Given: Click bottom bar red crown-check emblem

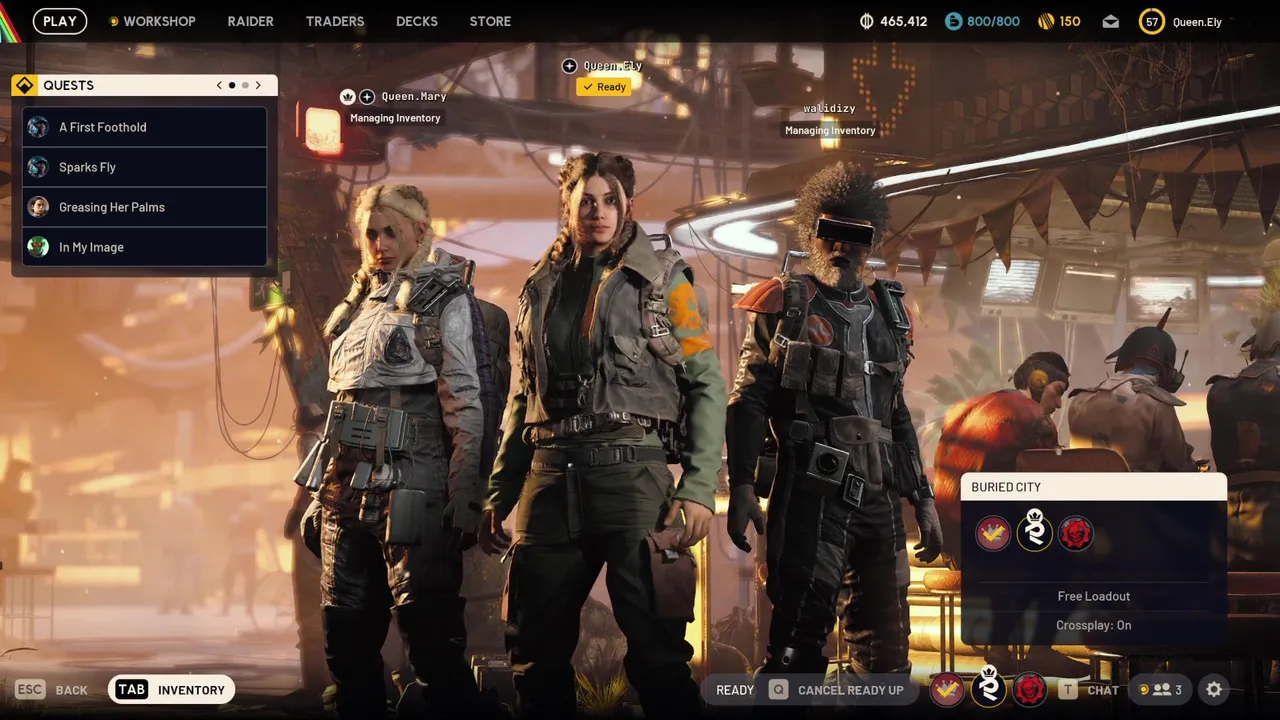Looking at the screenshot, I should 948,689.
